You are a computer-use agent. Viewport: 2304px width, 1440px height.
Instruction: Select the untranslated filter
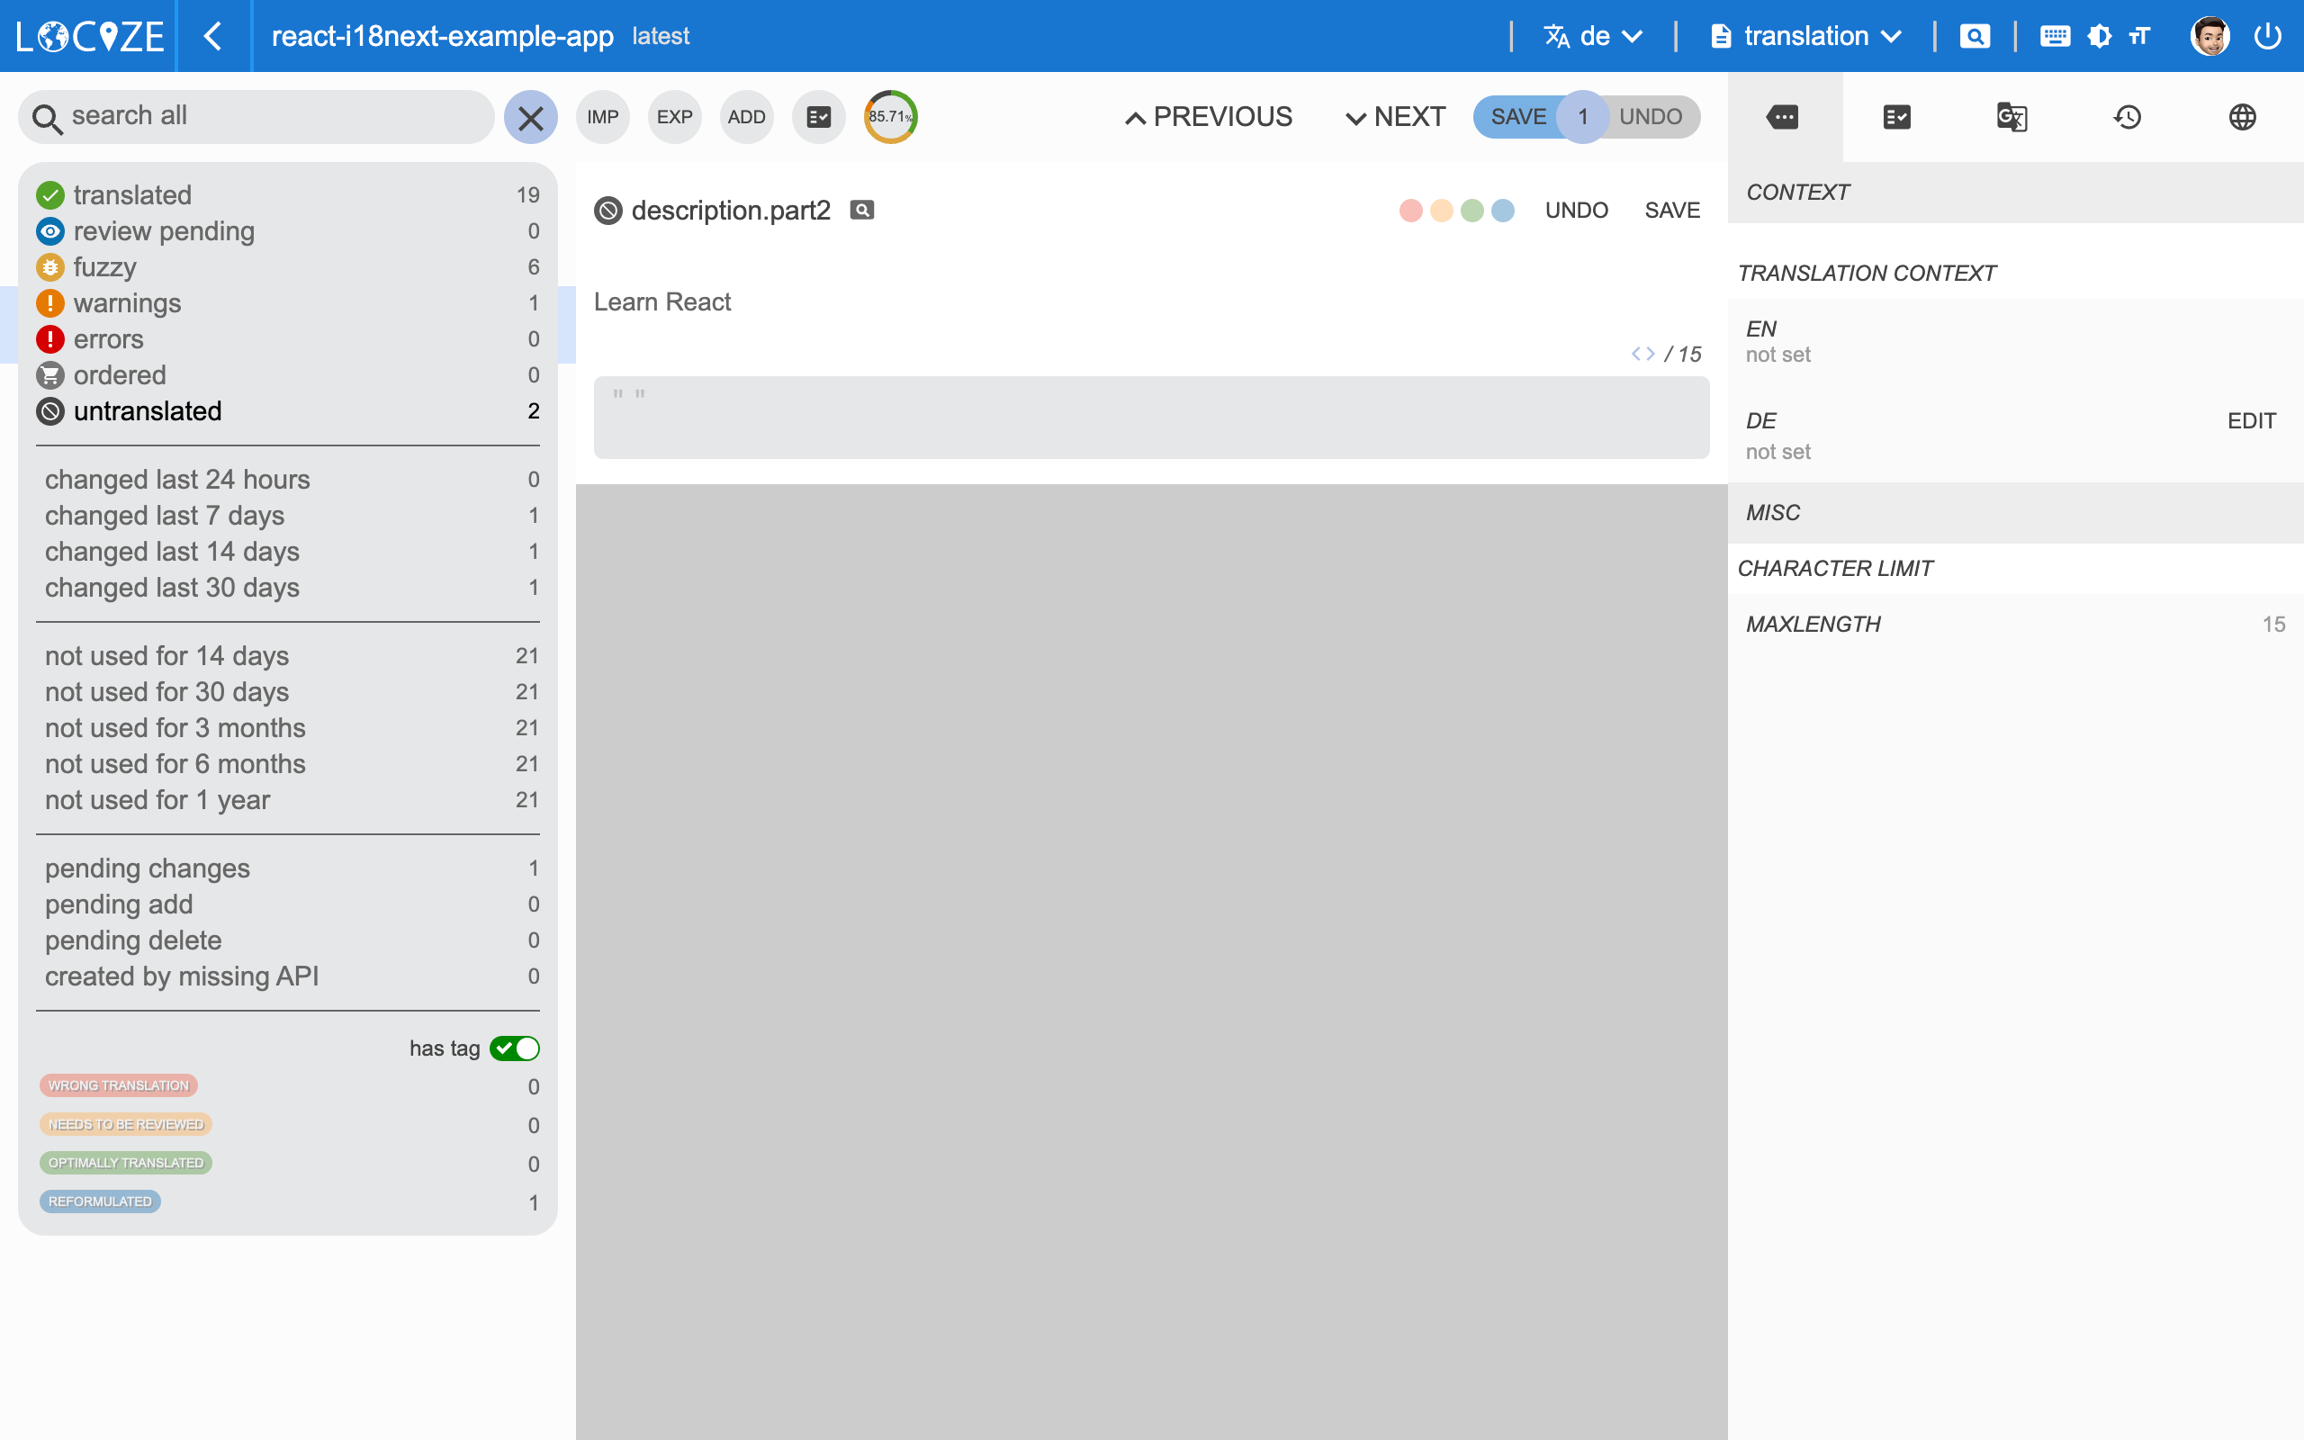147,411
